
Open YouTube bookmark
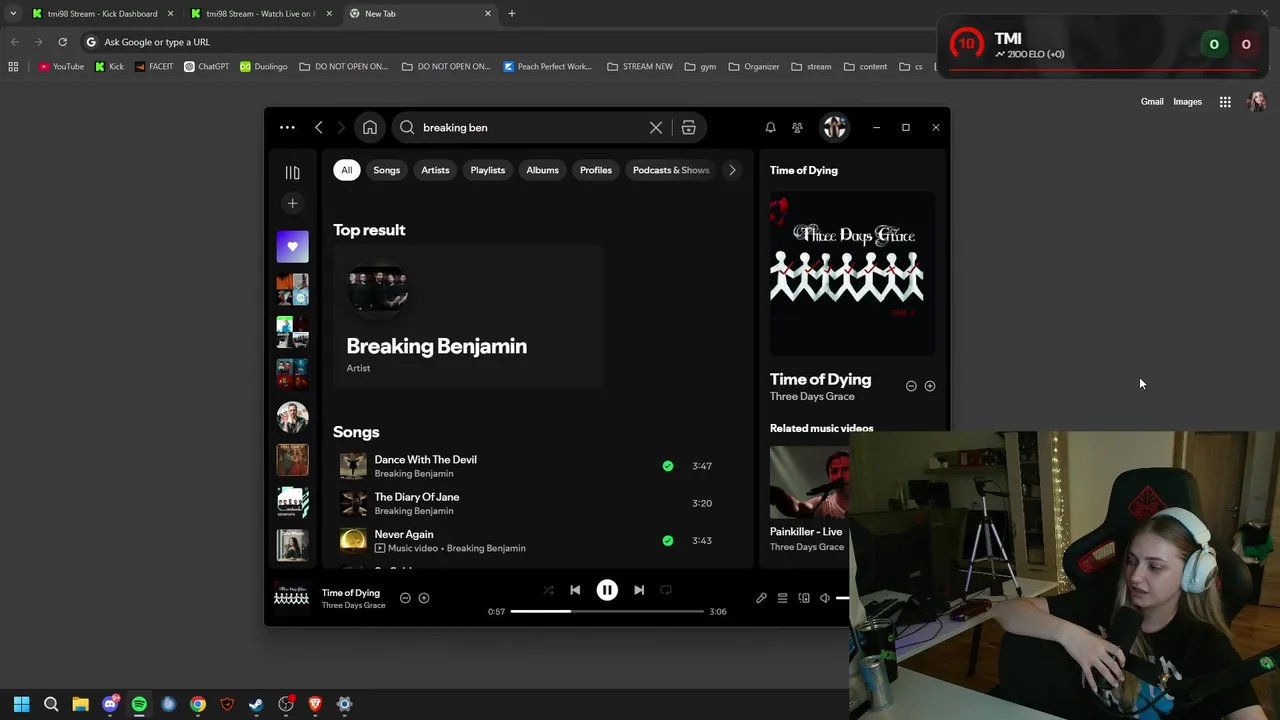pyautogui.click(x=61, y=67)
